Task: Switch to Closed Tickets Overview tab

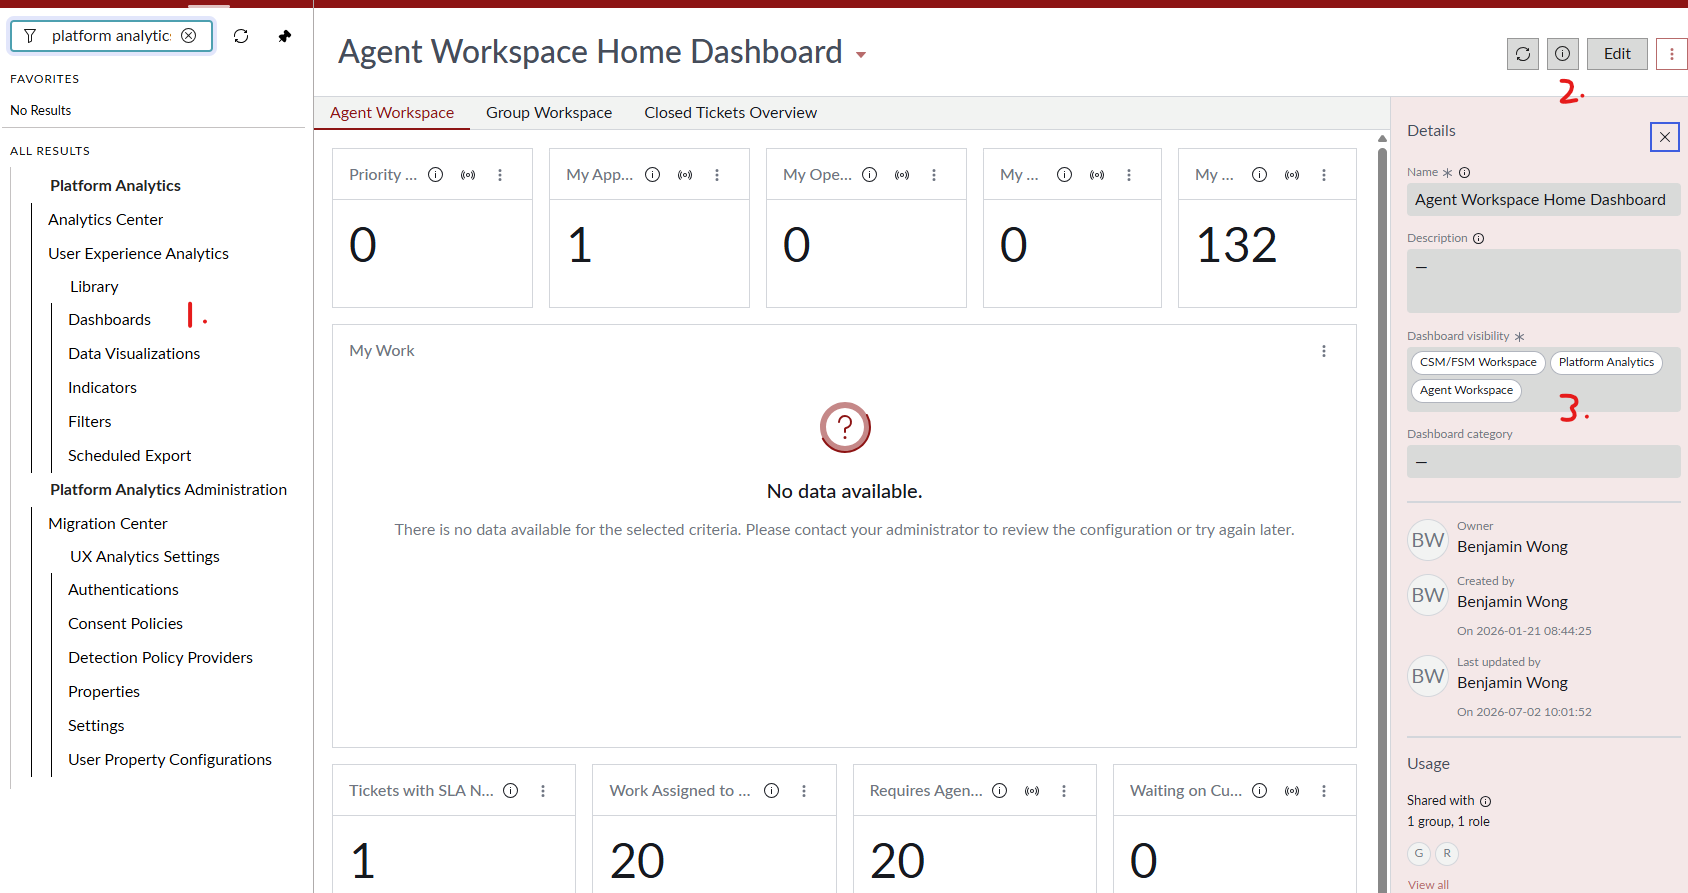Action: (731, 113)
